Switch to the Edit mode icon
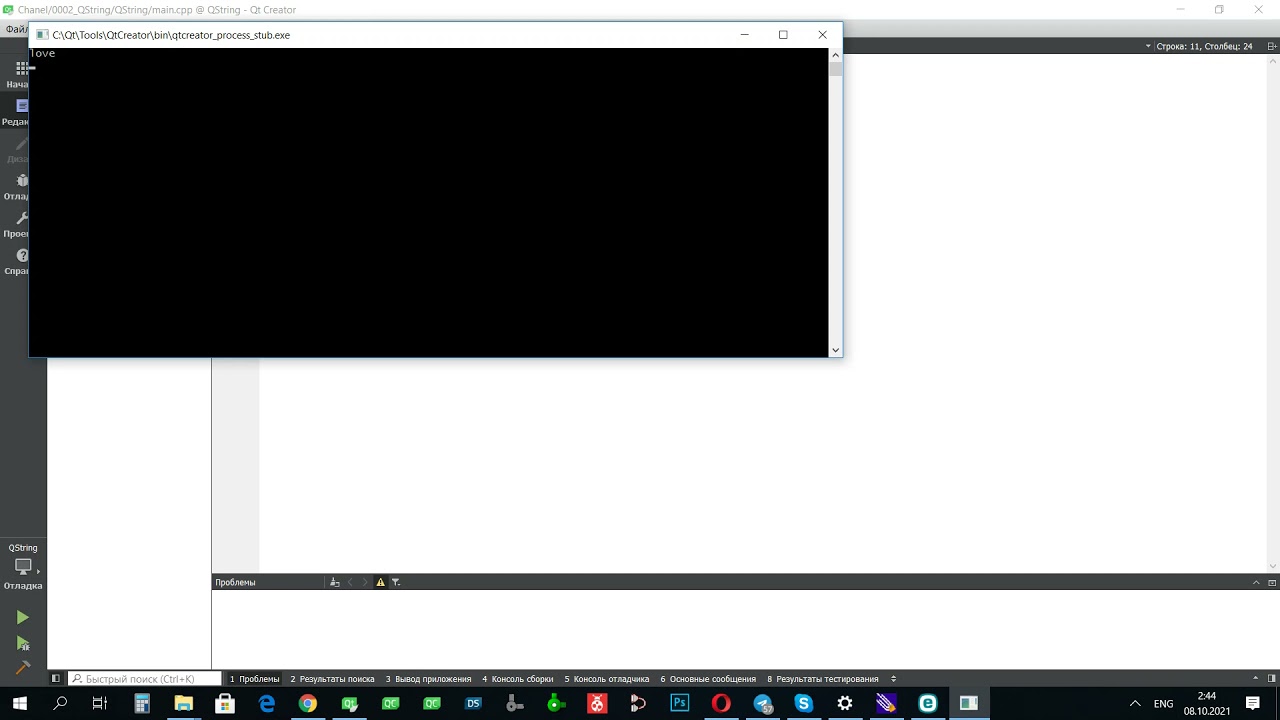Viewport: 1280px width, 720px height. [22, 106]
